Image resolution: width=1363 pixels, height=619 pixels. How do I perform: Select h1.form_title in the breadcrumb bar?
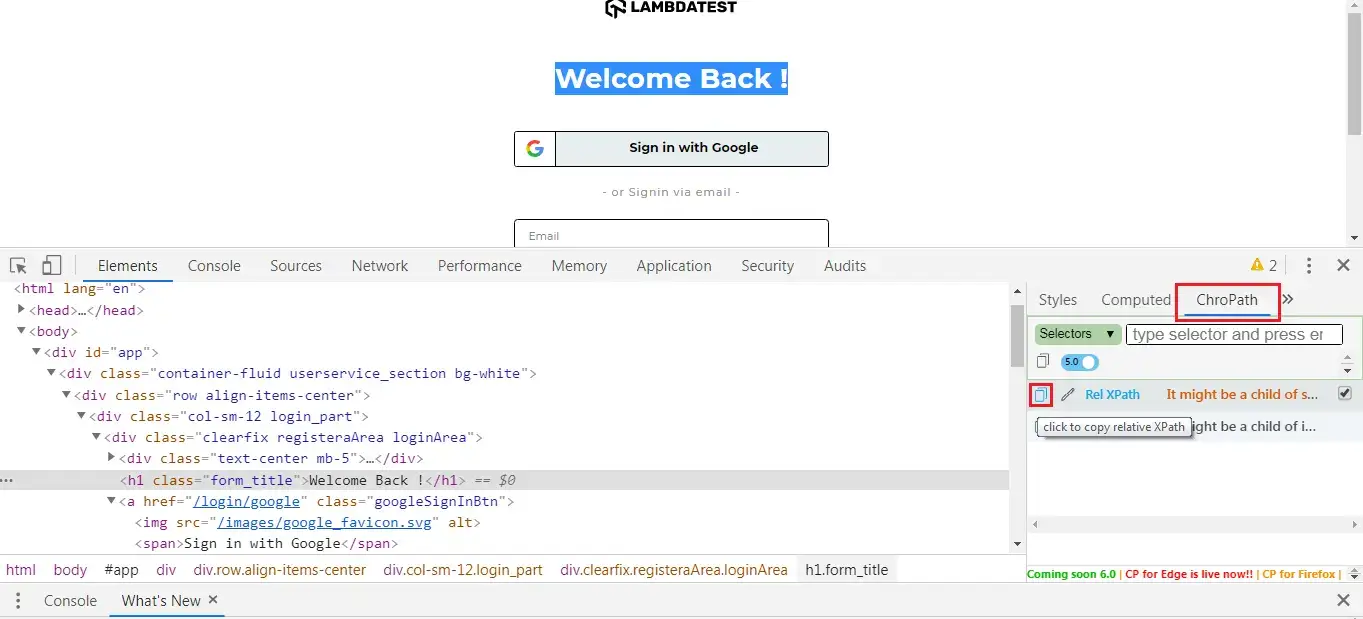click(x=846, y=570)
